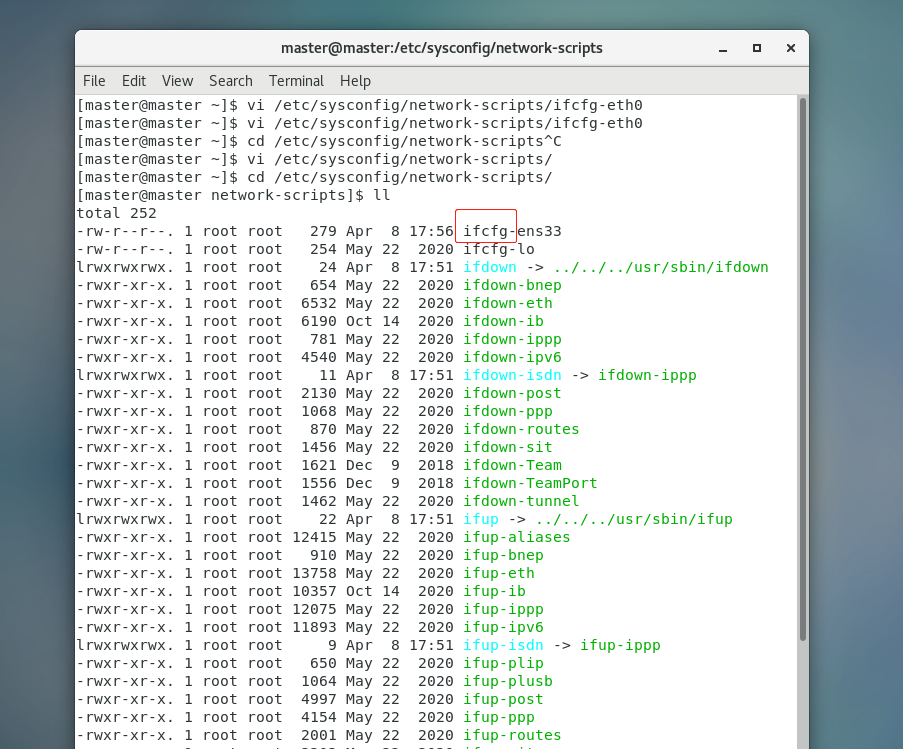Image resolution: width=903 pixels, height=749 pixels.
Task: Open the View menu
Action: click(x=177, y=81)
